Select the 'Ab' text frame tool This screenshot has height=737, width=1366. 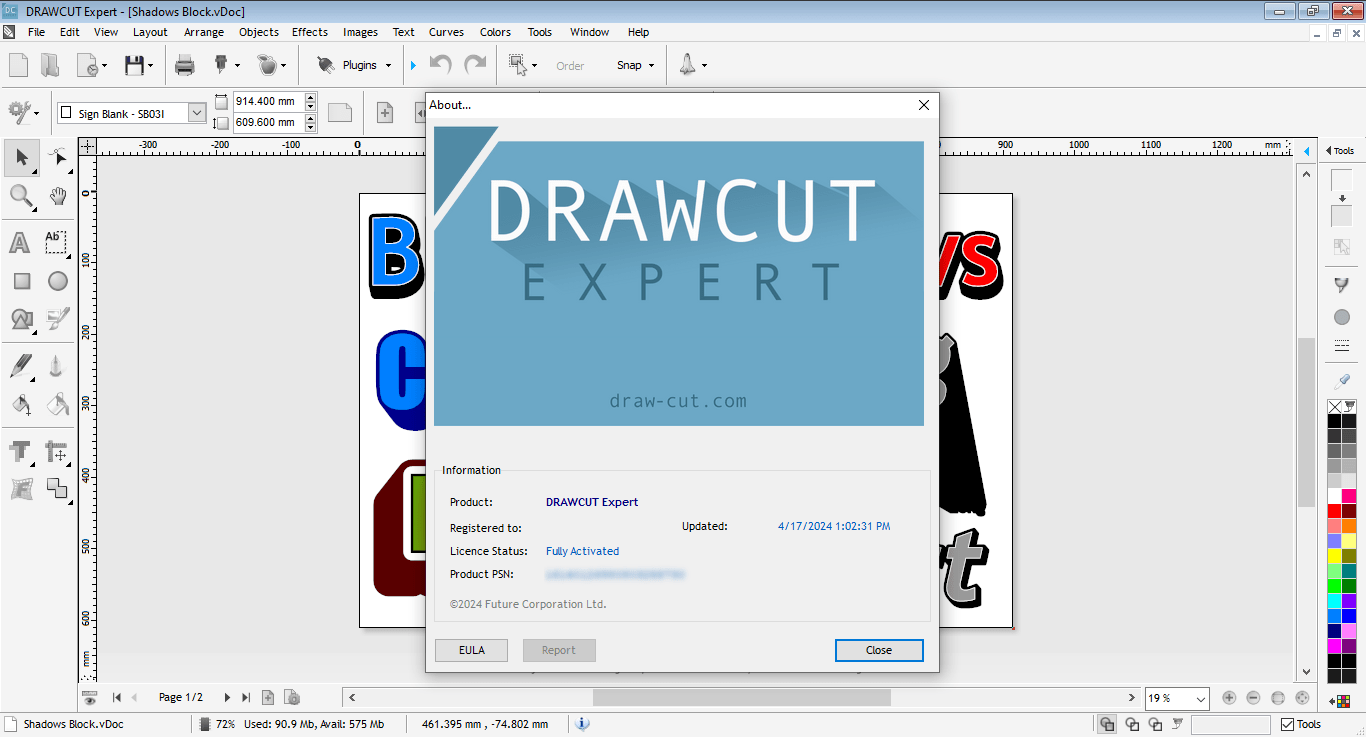(x=56, y=242)
